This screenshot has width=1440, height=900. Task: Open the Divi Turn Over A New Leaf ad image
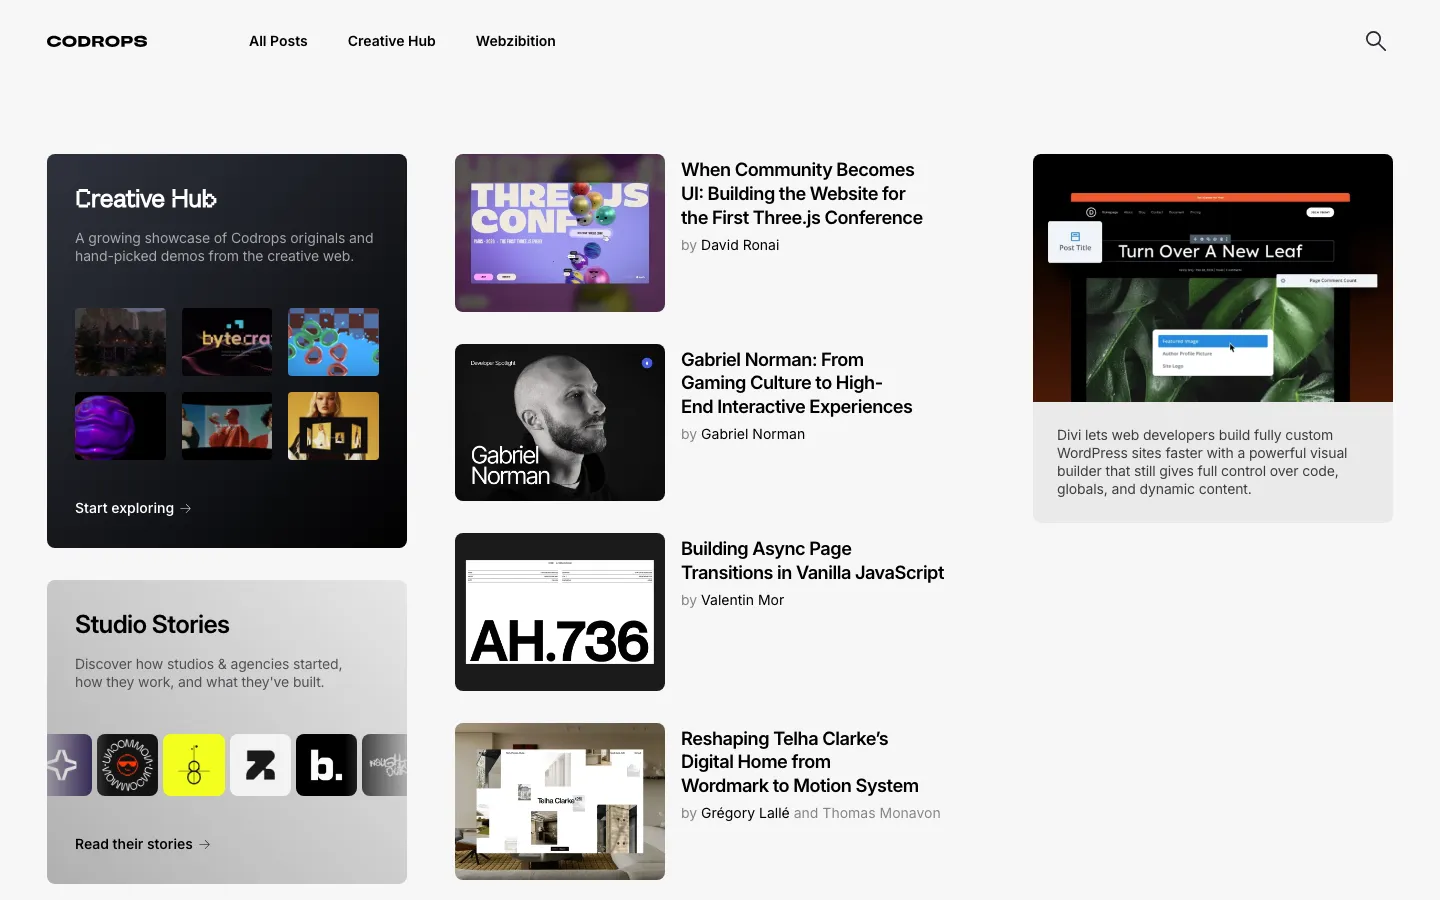click(1213, 278)
